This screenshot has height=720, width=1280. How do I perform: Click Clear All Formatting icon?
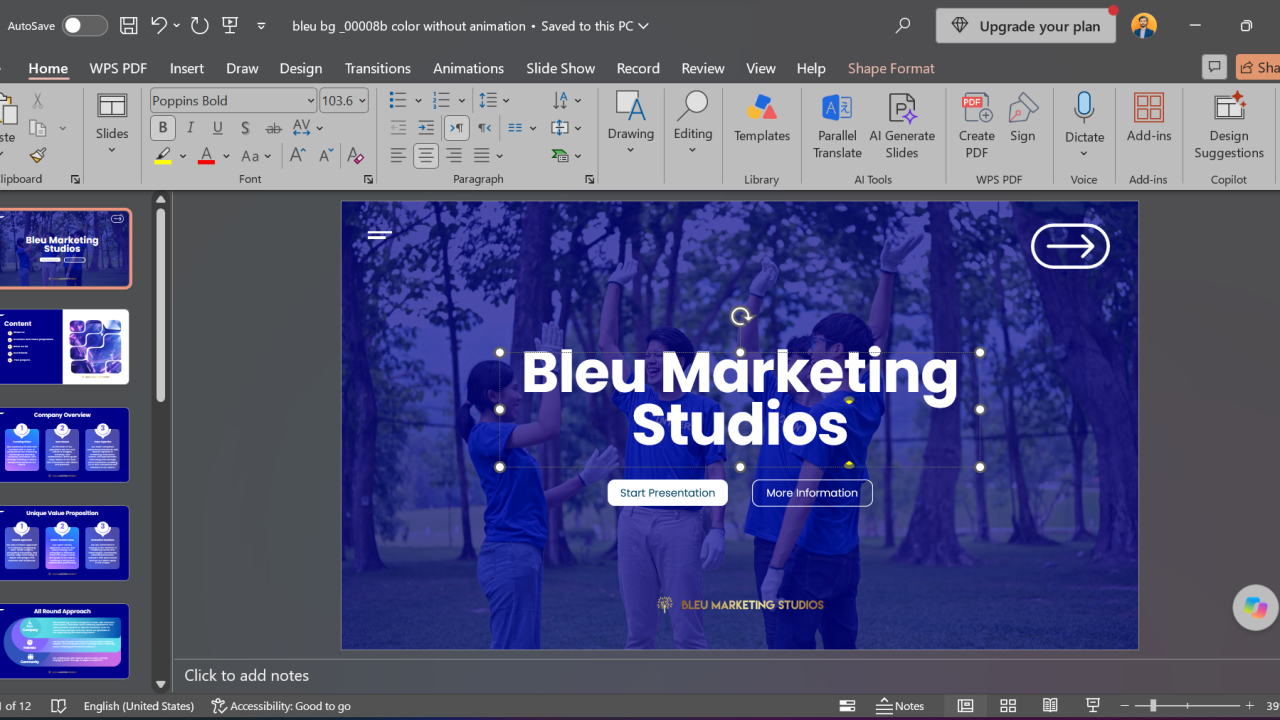coord(355,156)
